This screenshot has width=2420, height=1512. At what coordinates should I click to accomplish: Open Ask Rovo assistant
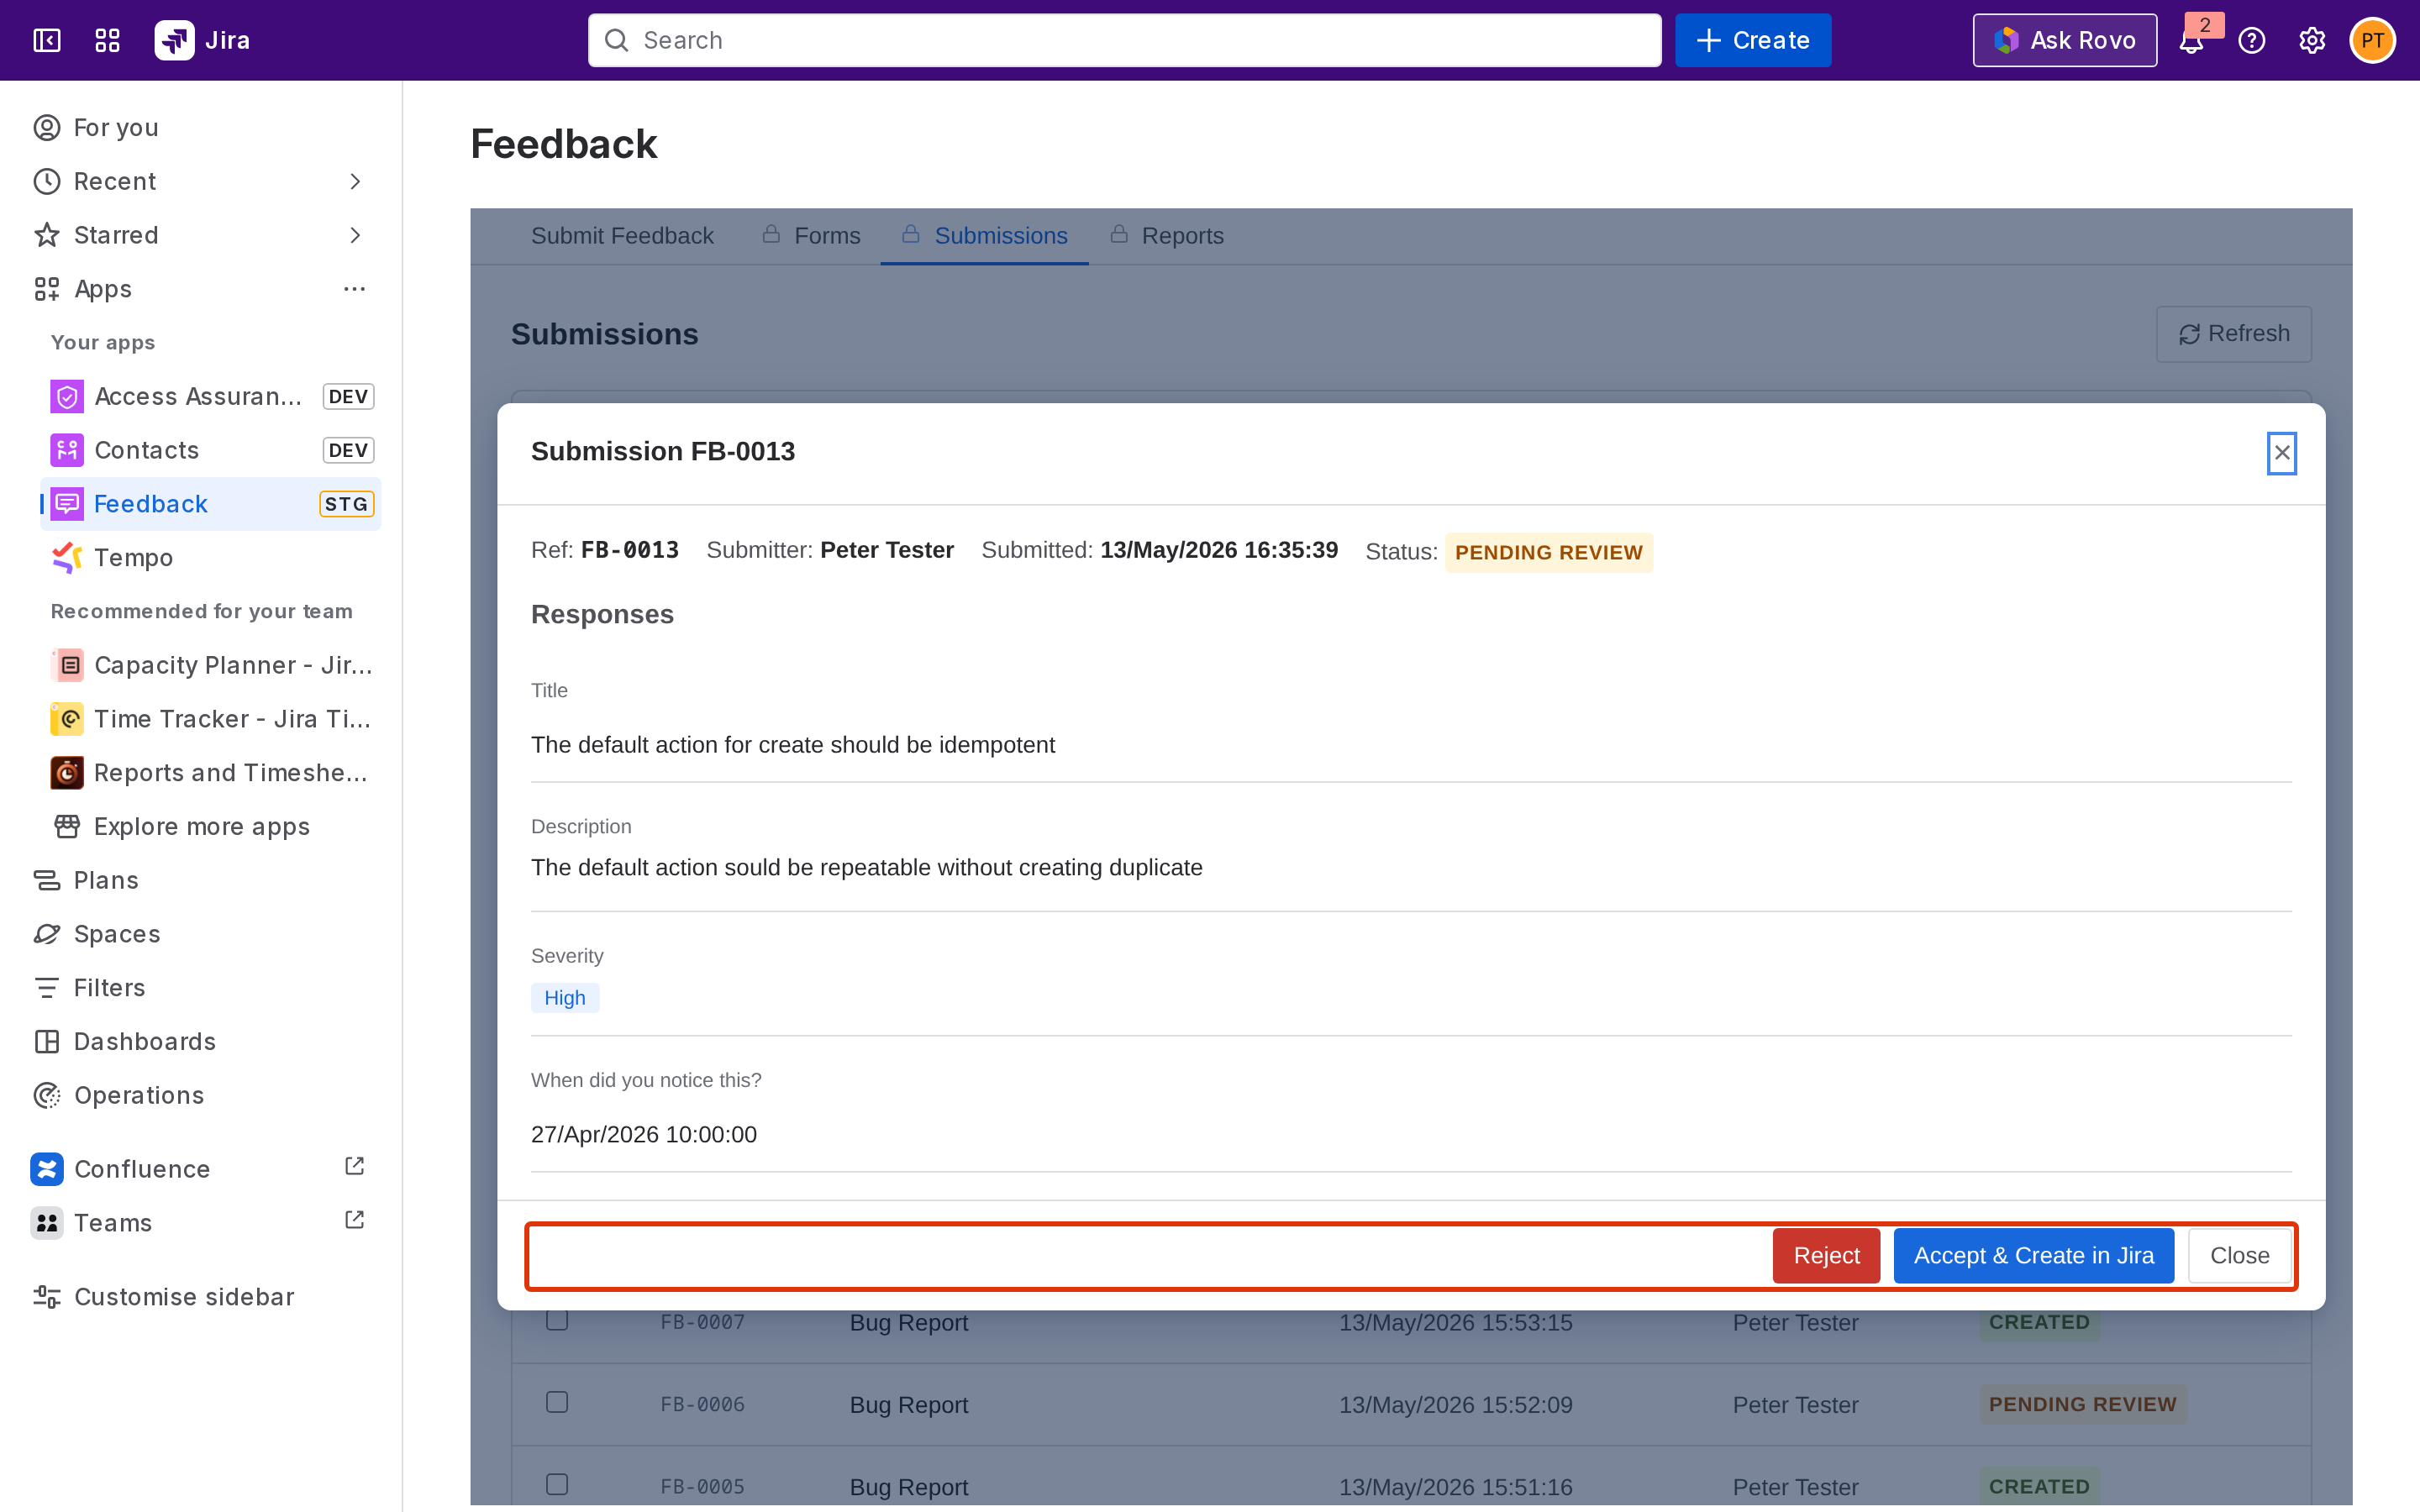pyautogui.click(x=2065, y=40)
